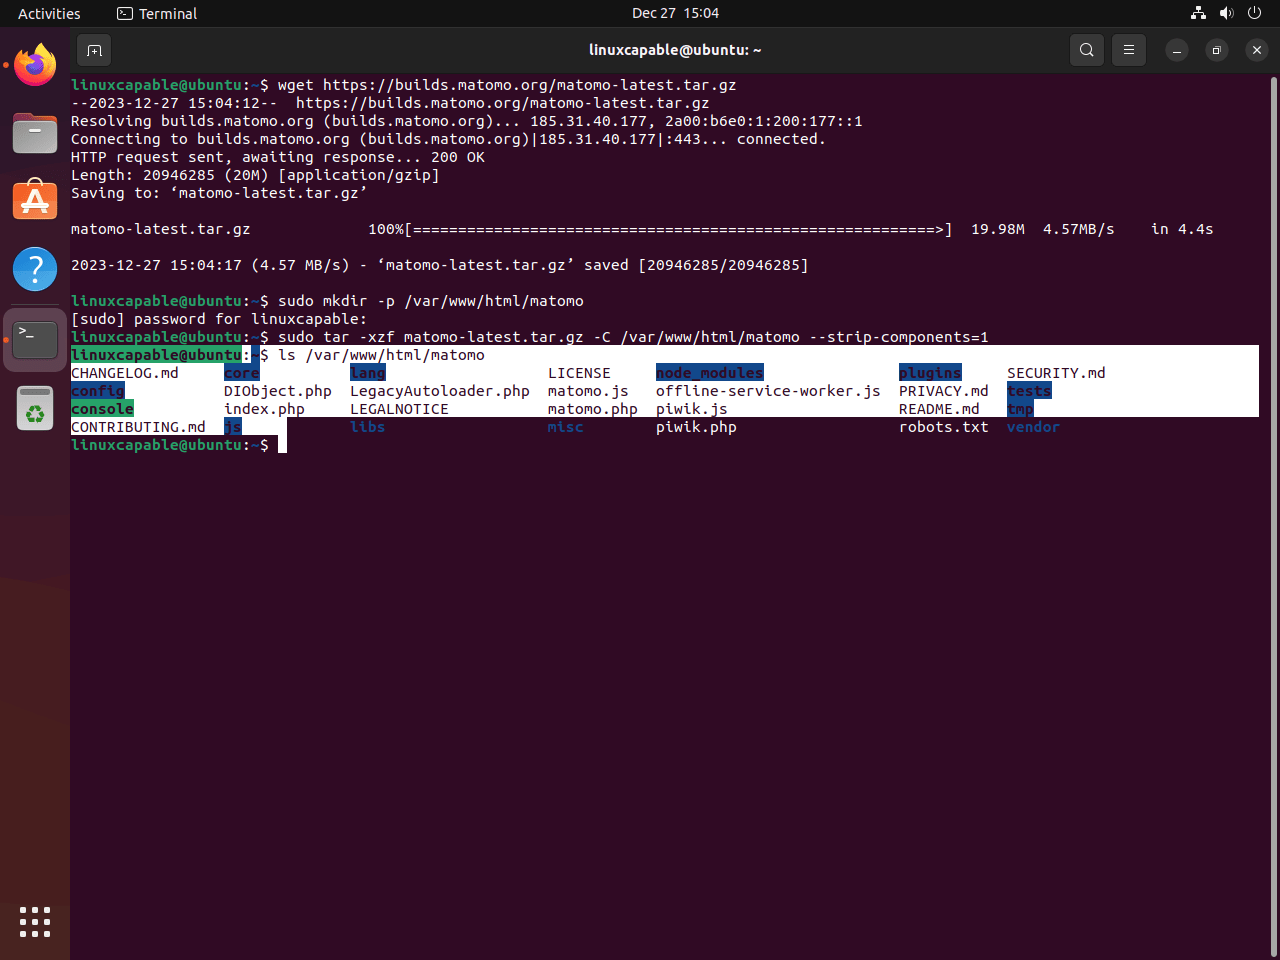Open the Trash from dock
This screenshot has height=960, width=1280.
(35, 408)
